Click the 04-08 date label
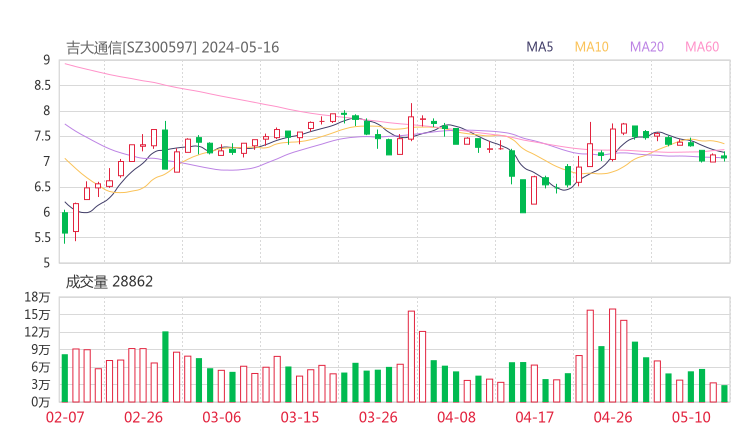The height and width of the screenshot is (440, 740). point(456,417)
